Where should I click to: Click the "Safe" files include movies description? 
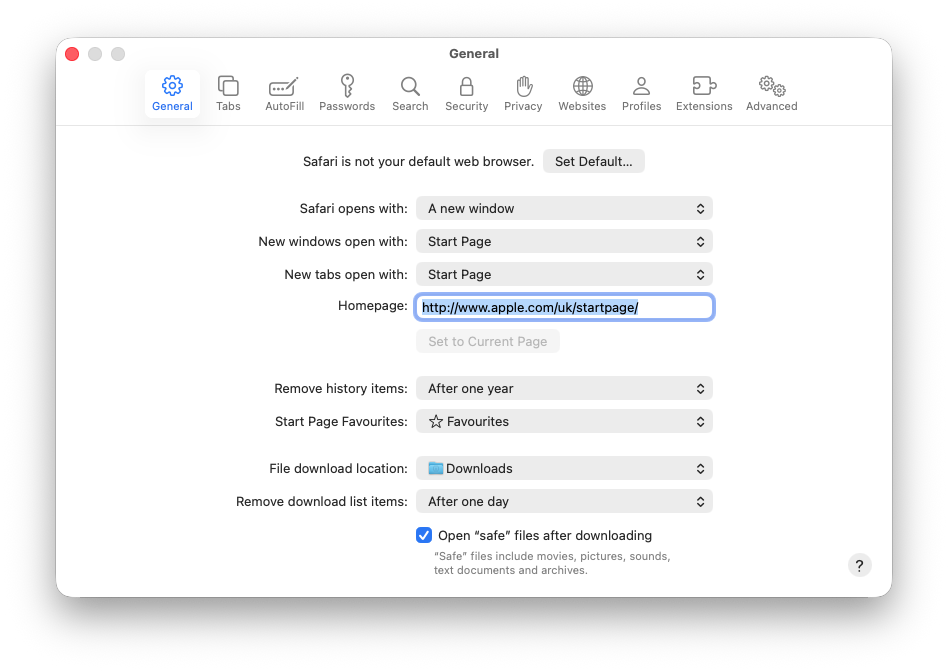tap(552, 563)
